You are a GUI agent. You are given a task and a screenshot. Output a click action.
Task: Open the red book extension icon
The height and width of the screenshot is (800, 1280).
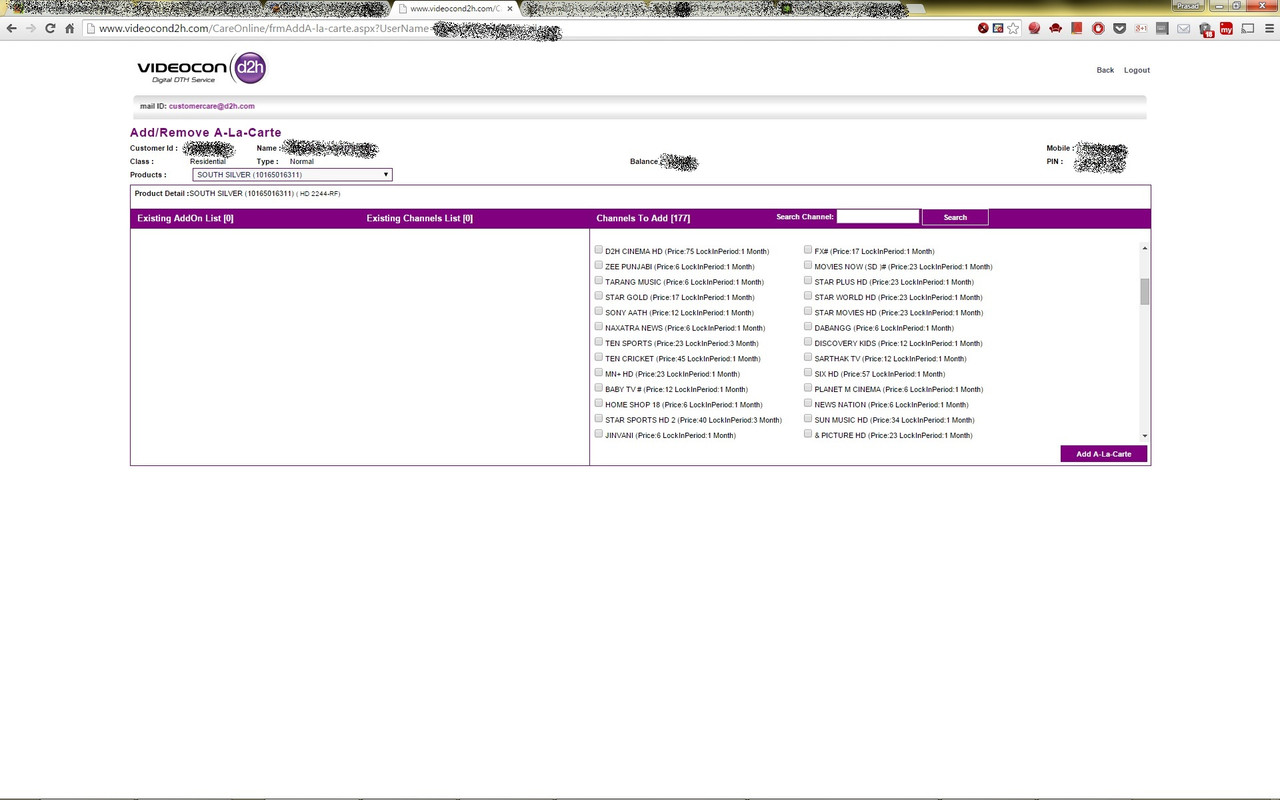(x=1077, y=29)
